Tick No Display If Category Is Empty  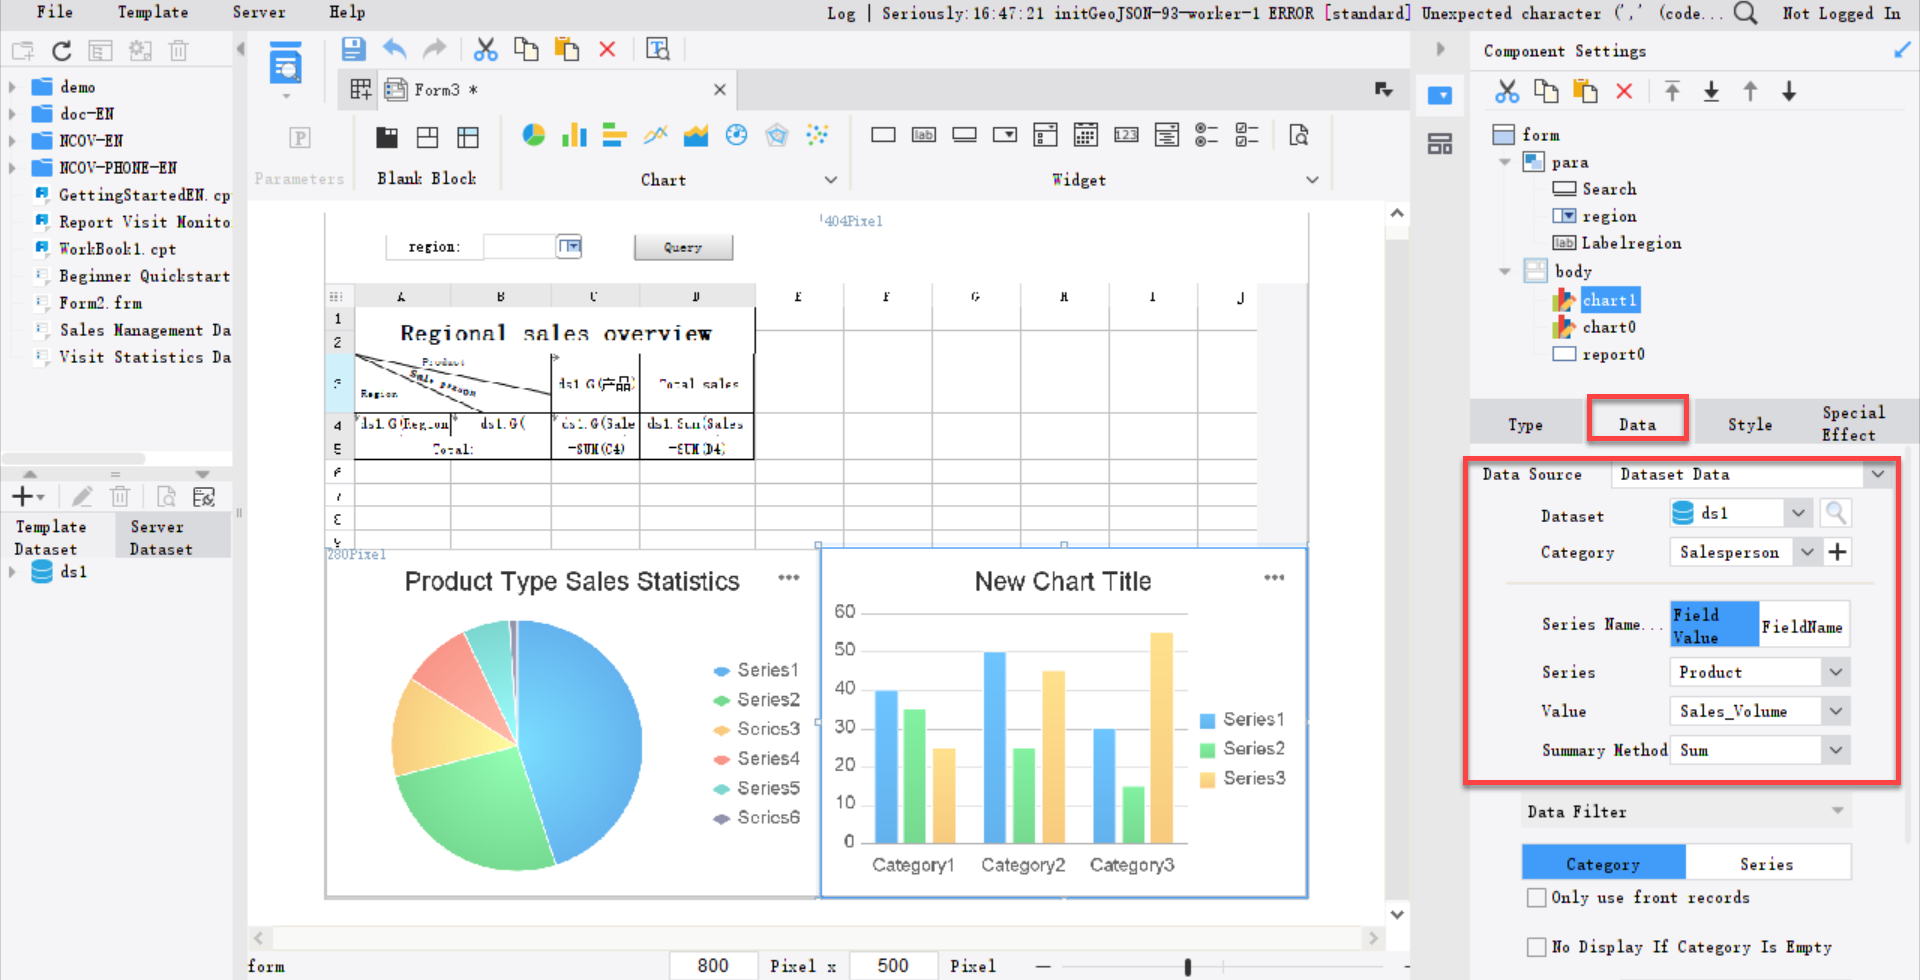pos(1537,947)
